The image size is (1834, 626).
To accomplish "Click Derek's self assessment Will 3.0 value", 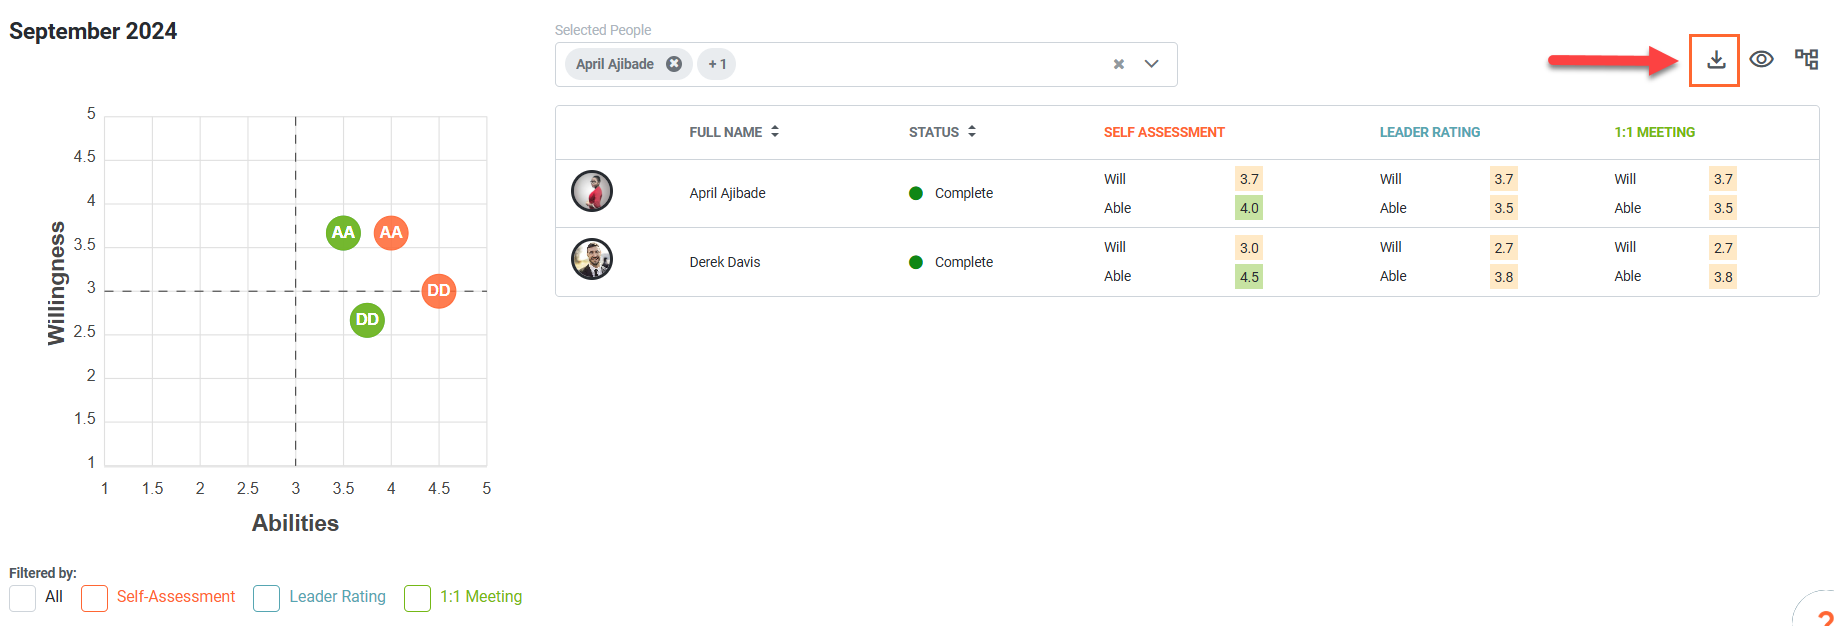I will click(x=1249, y=248).
